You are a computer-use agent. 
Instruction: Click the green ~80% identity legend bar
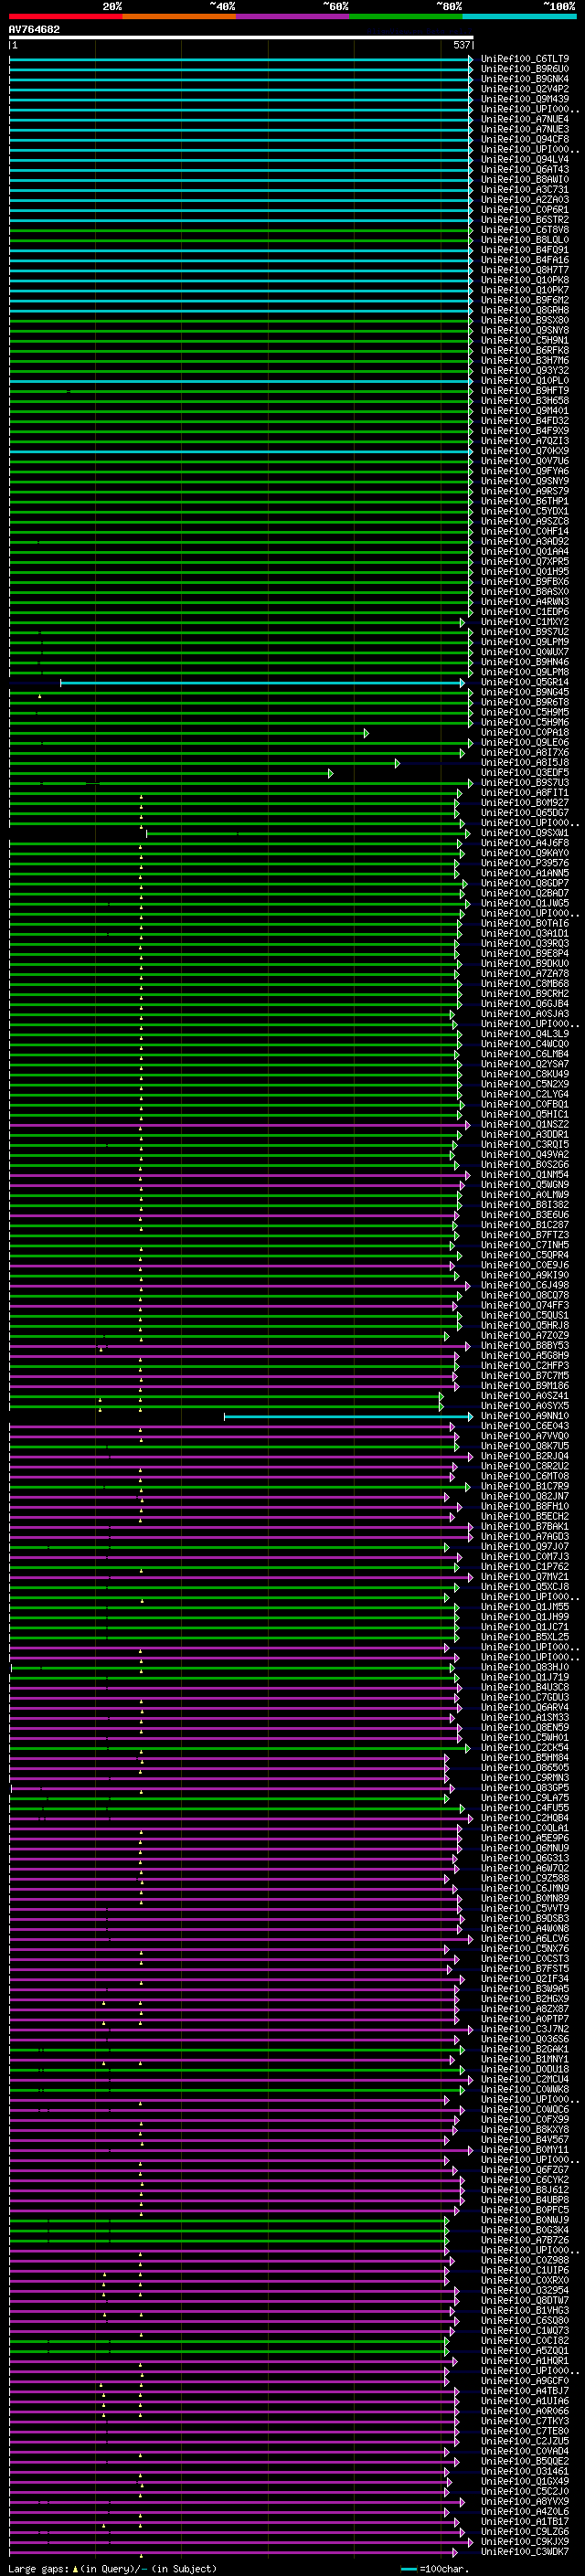coord(406,16)
